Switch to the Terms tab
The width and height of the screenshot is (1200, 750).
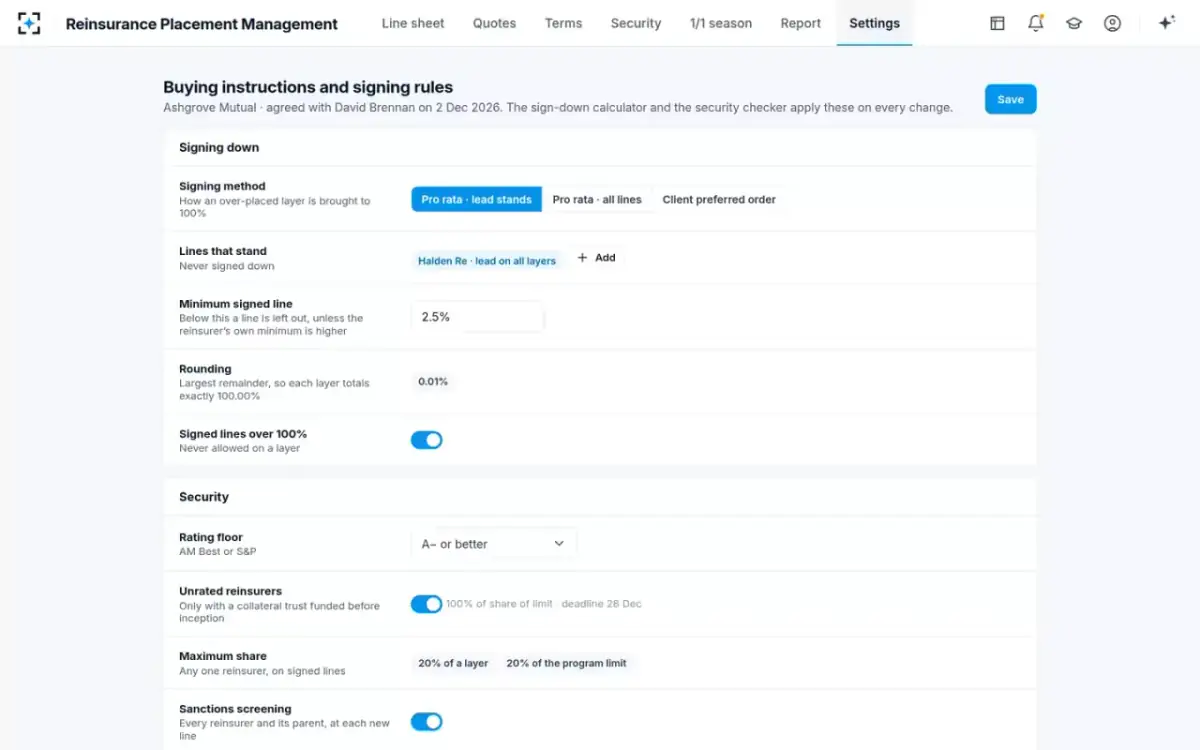point(564,23)
